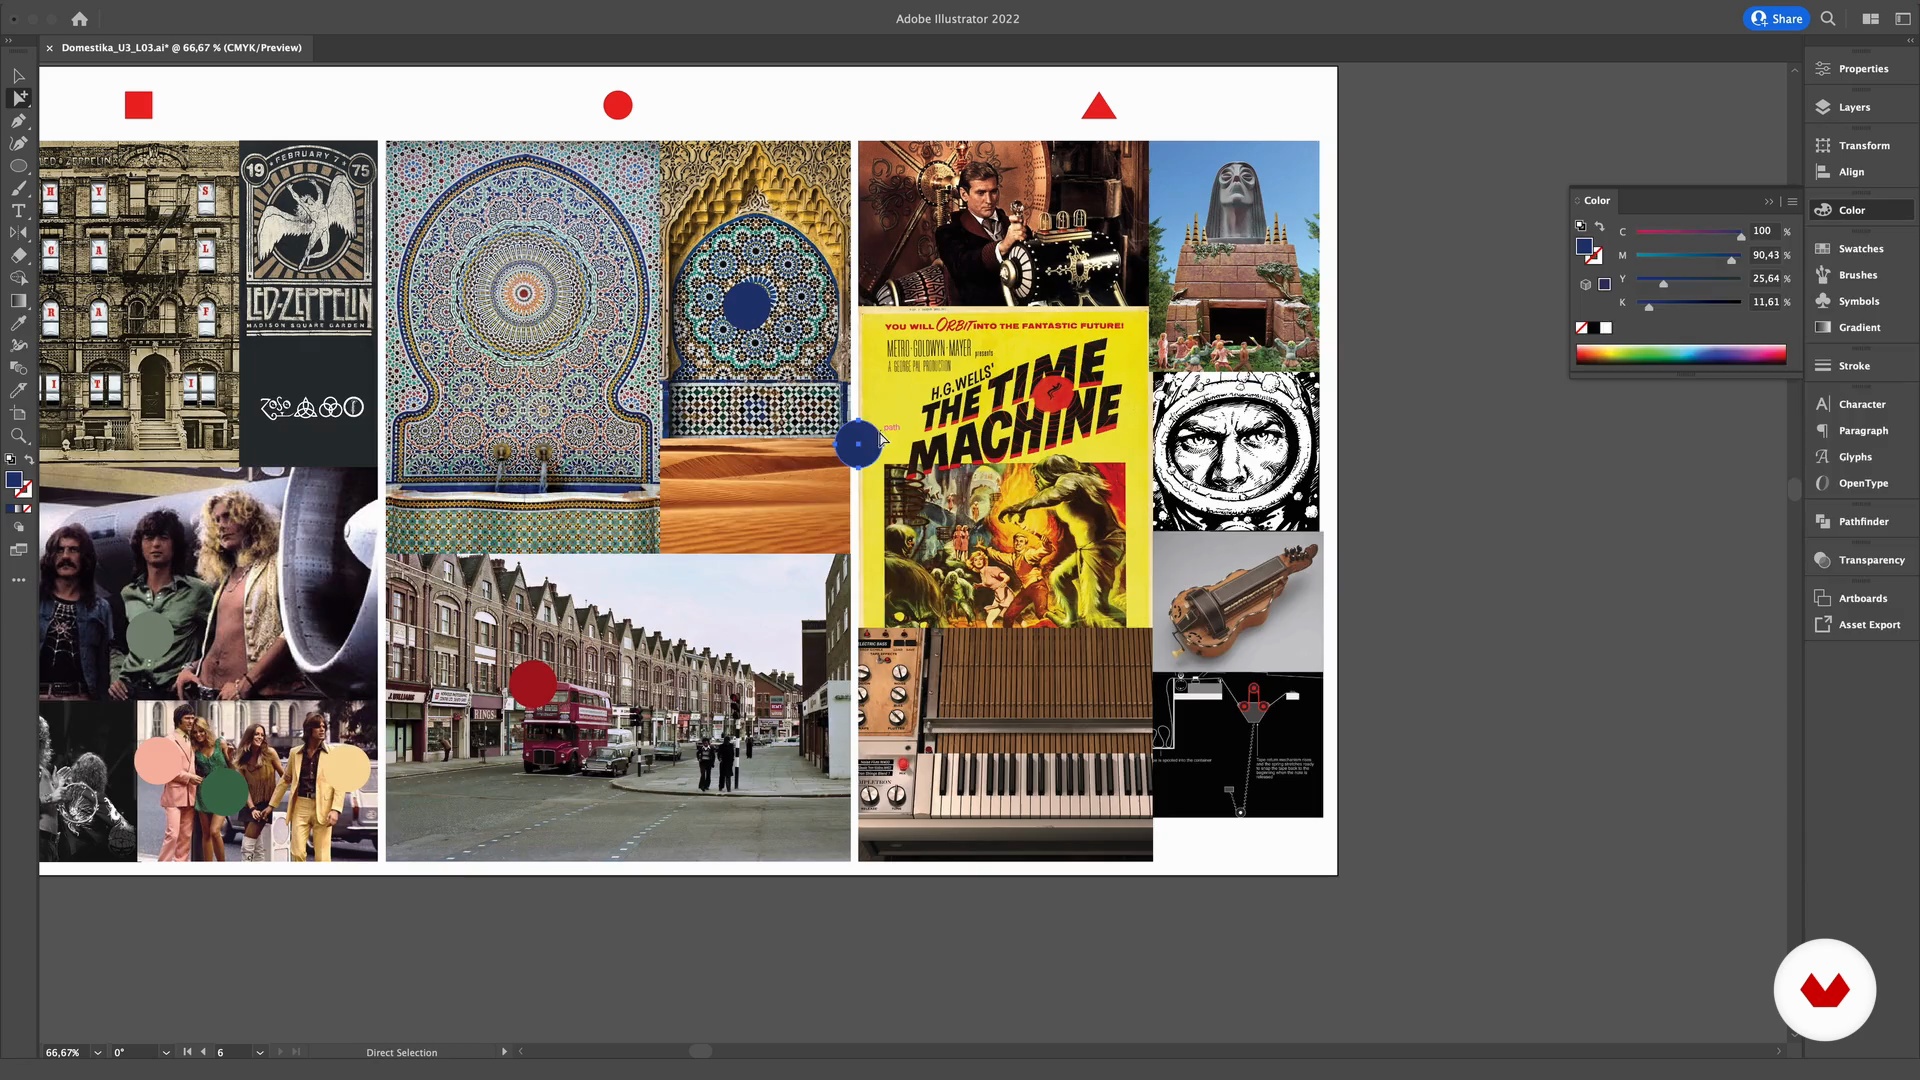Select the Ellipse tool
Screen dimensions: 1920x1080
18,166
